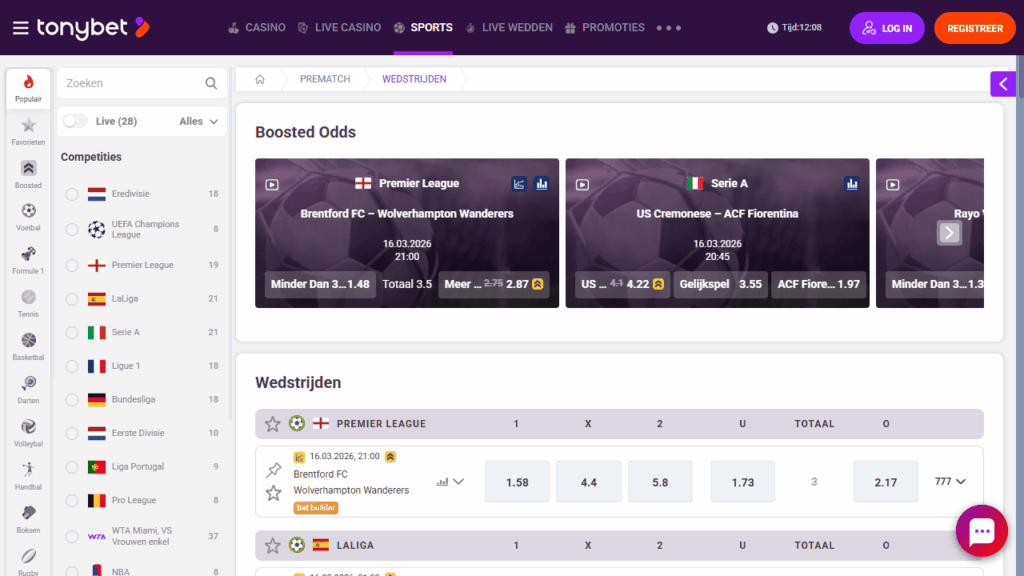Toggle Live matches filter switch
1024x576 pixels.
75,121
